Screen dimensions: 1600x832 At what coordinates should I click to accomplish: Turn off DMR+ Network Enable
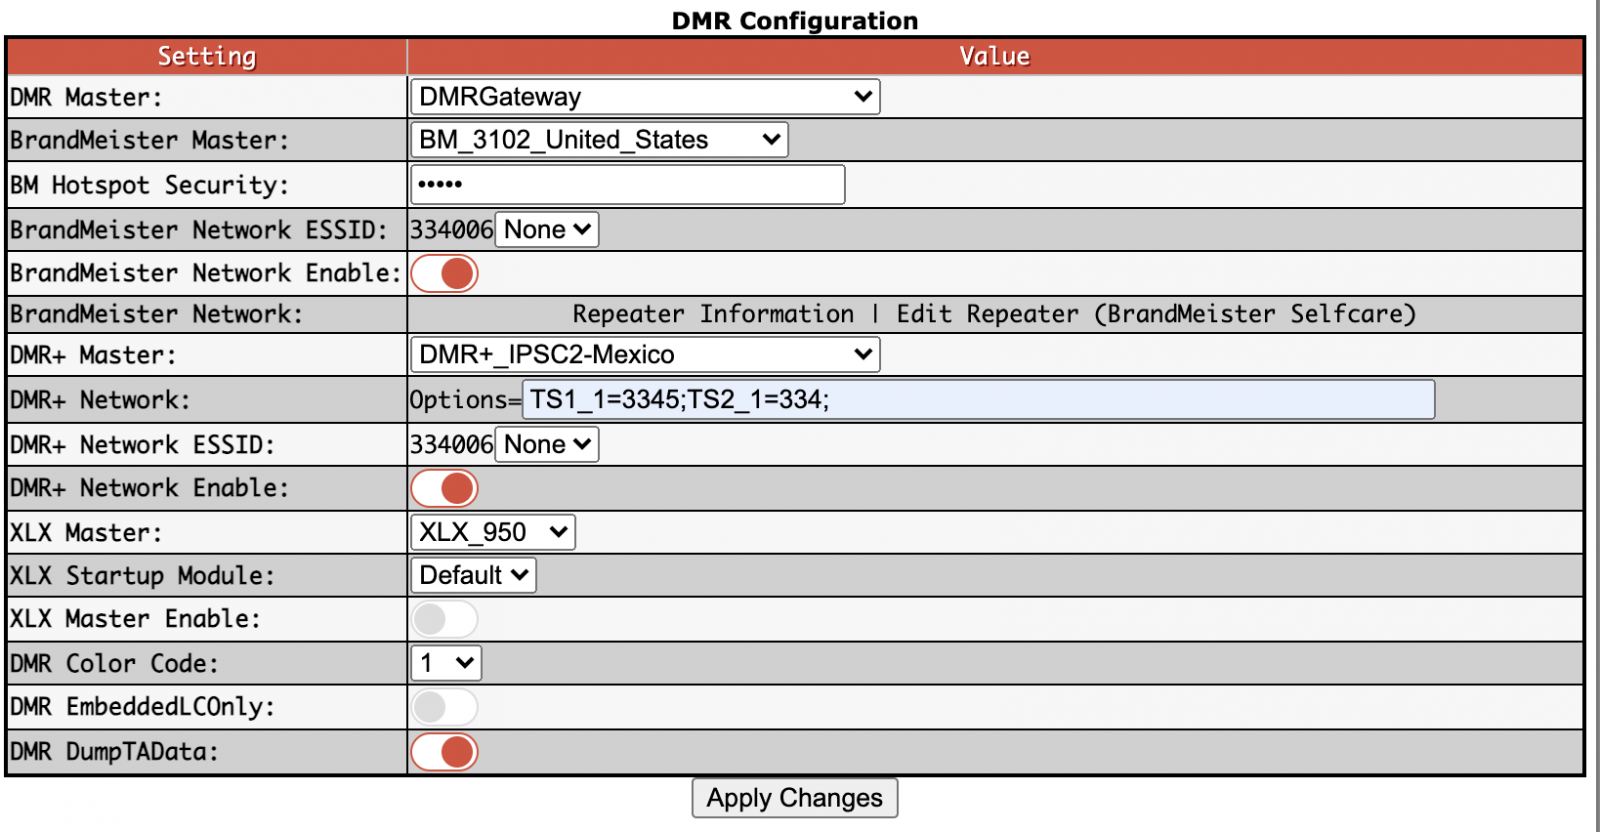click(445, 488)
